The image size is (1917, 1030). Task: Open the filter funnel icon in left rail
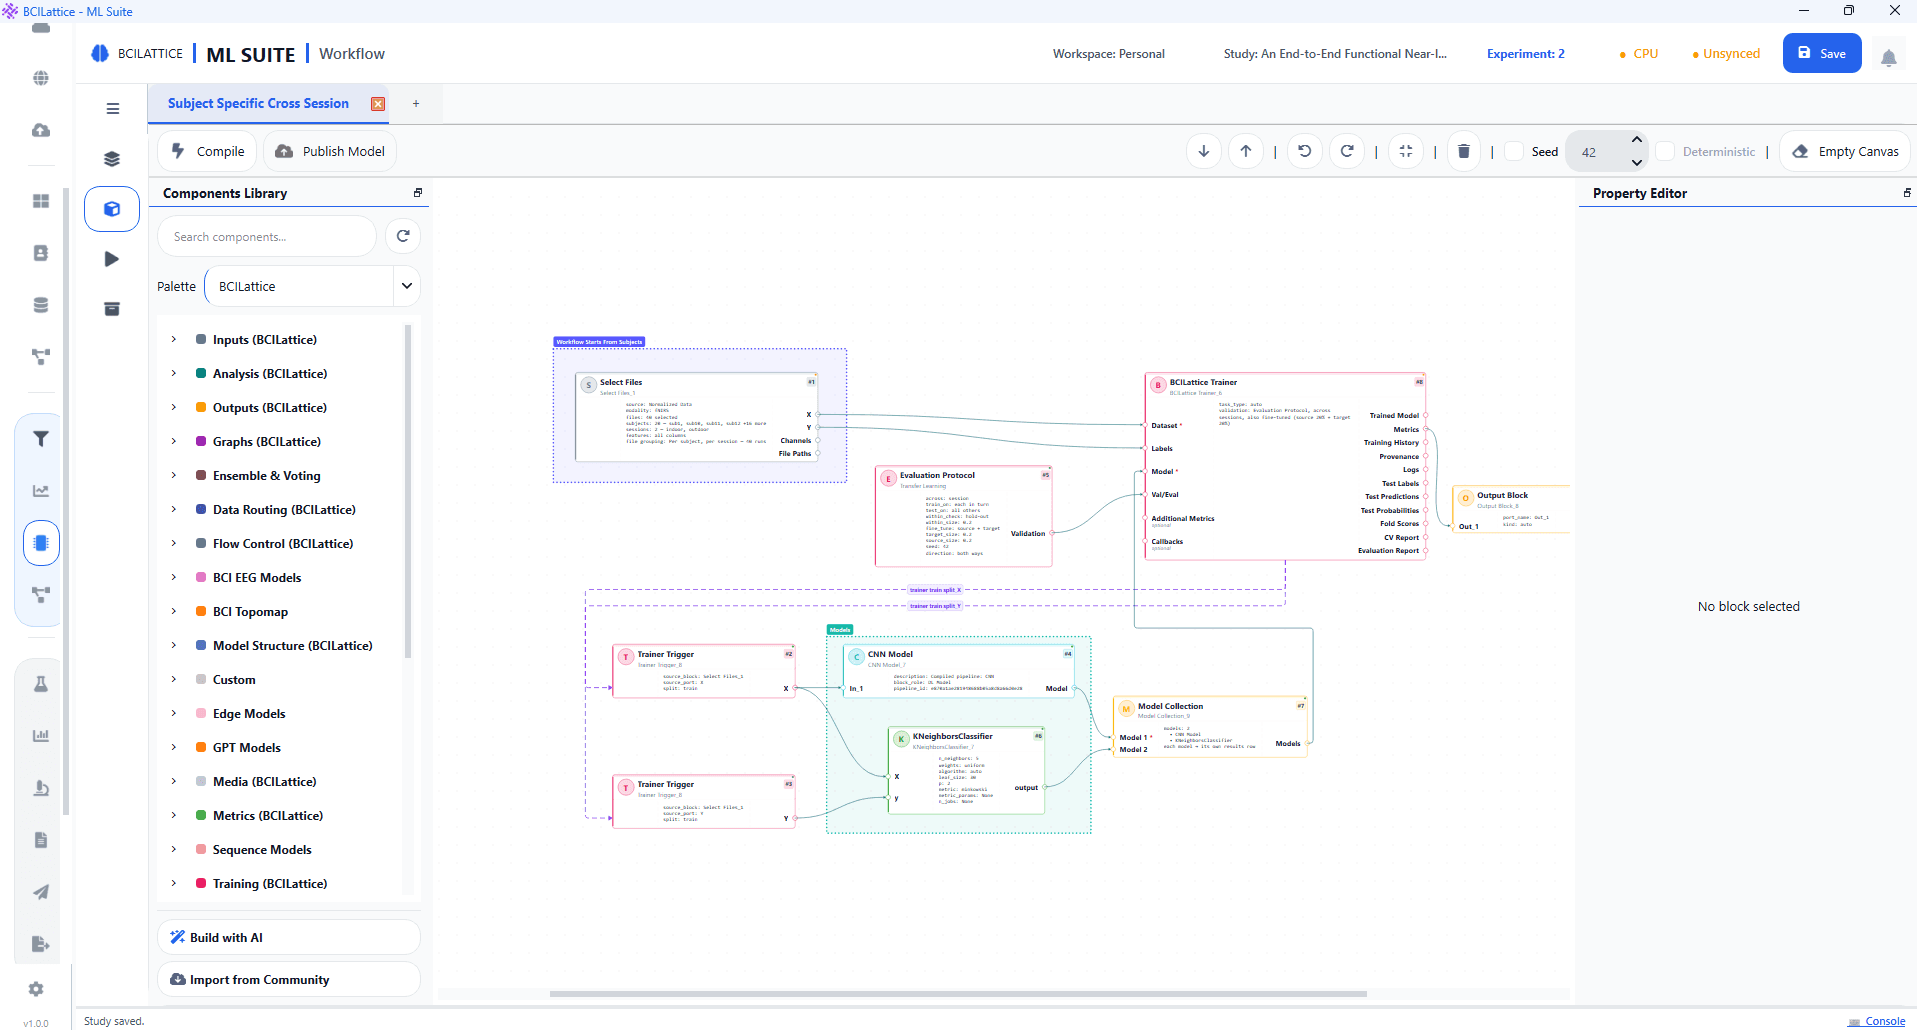(41, 439)
